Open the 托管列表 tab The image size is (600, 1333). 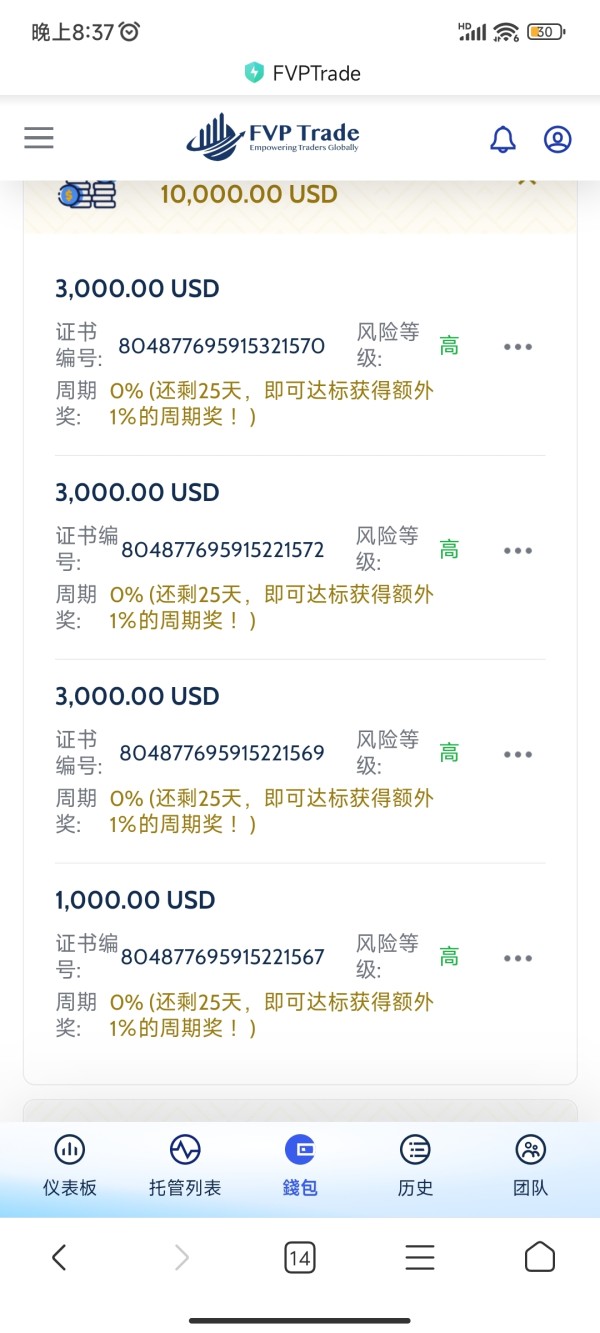(x=185, y=1166)
